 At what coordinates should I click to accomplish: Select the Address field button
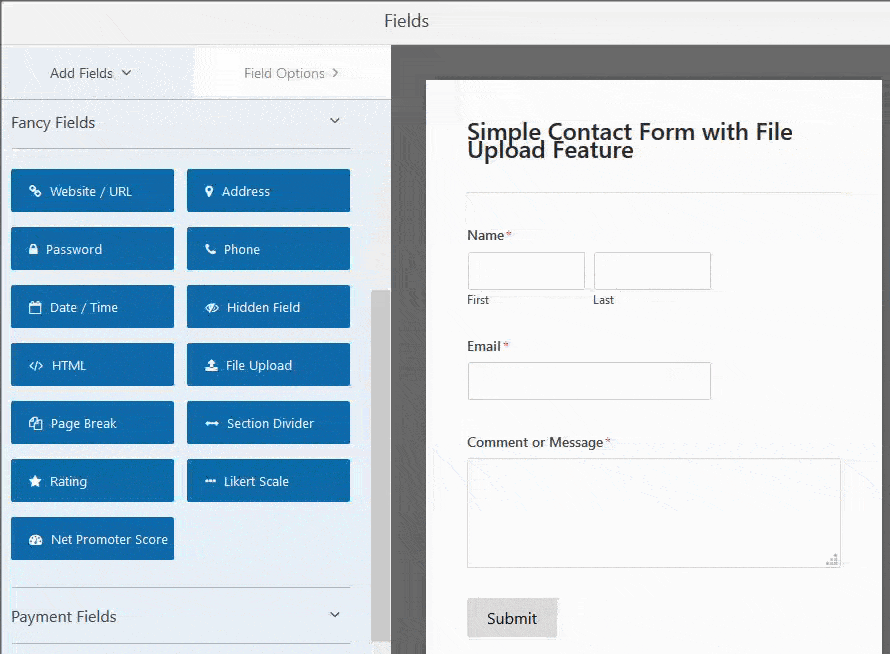[267, 190]
